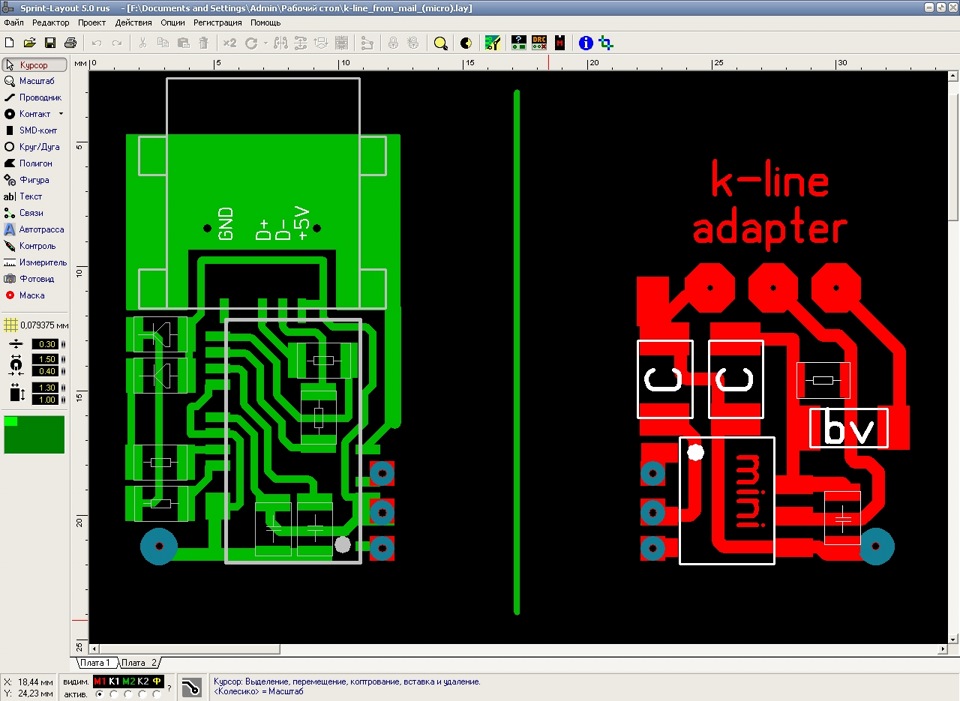Switch to the Плата 2 board tab

pos(140,662)
